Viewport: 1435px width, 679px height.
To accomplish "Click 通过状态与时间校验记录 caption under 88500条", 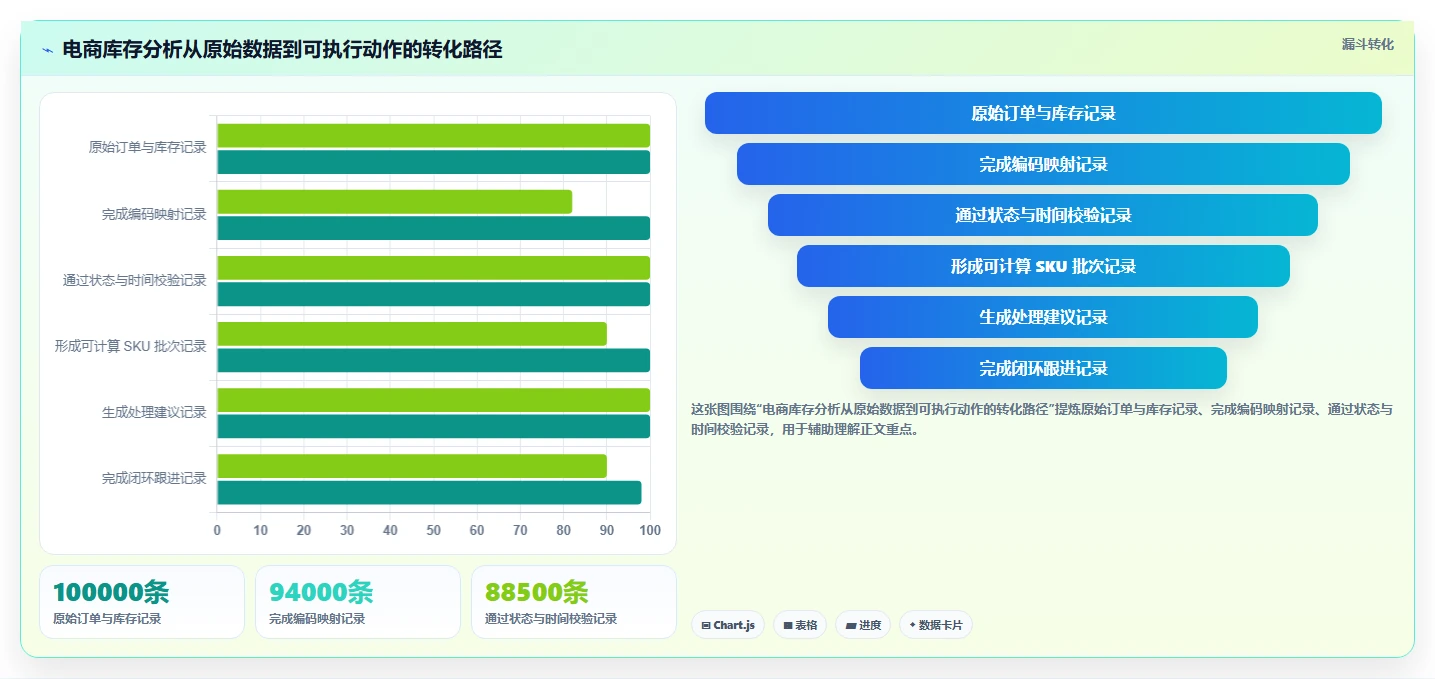I will tap(551, 619).
